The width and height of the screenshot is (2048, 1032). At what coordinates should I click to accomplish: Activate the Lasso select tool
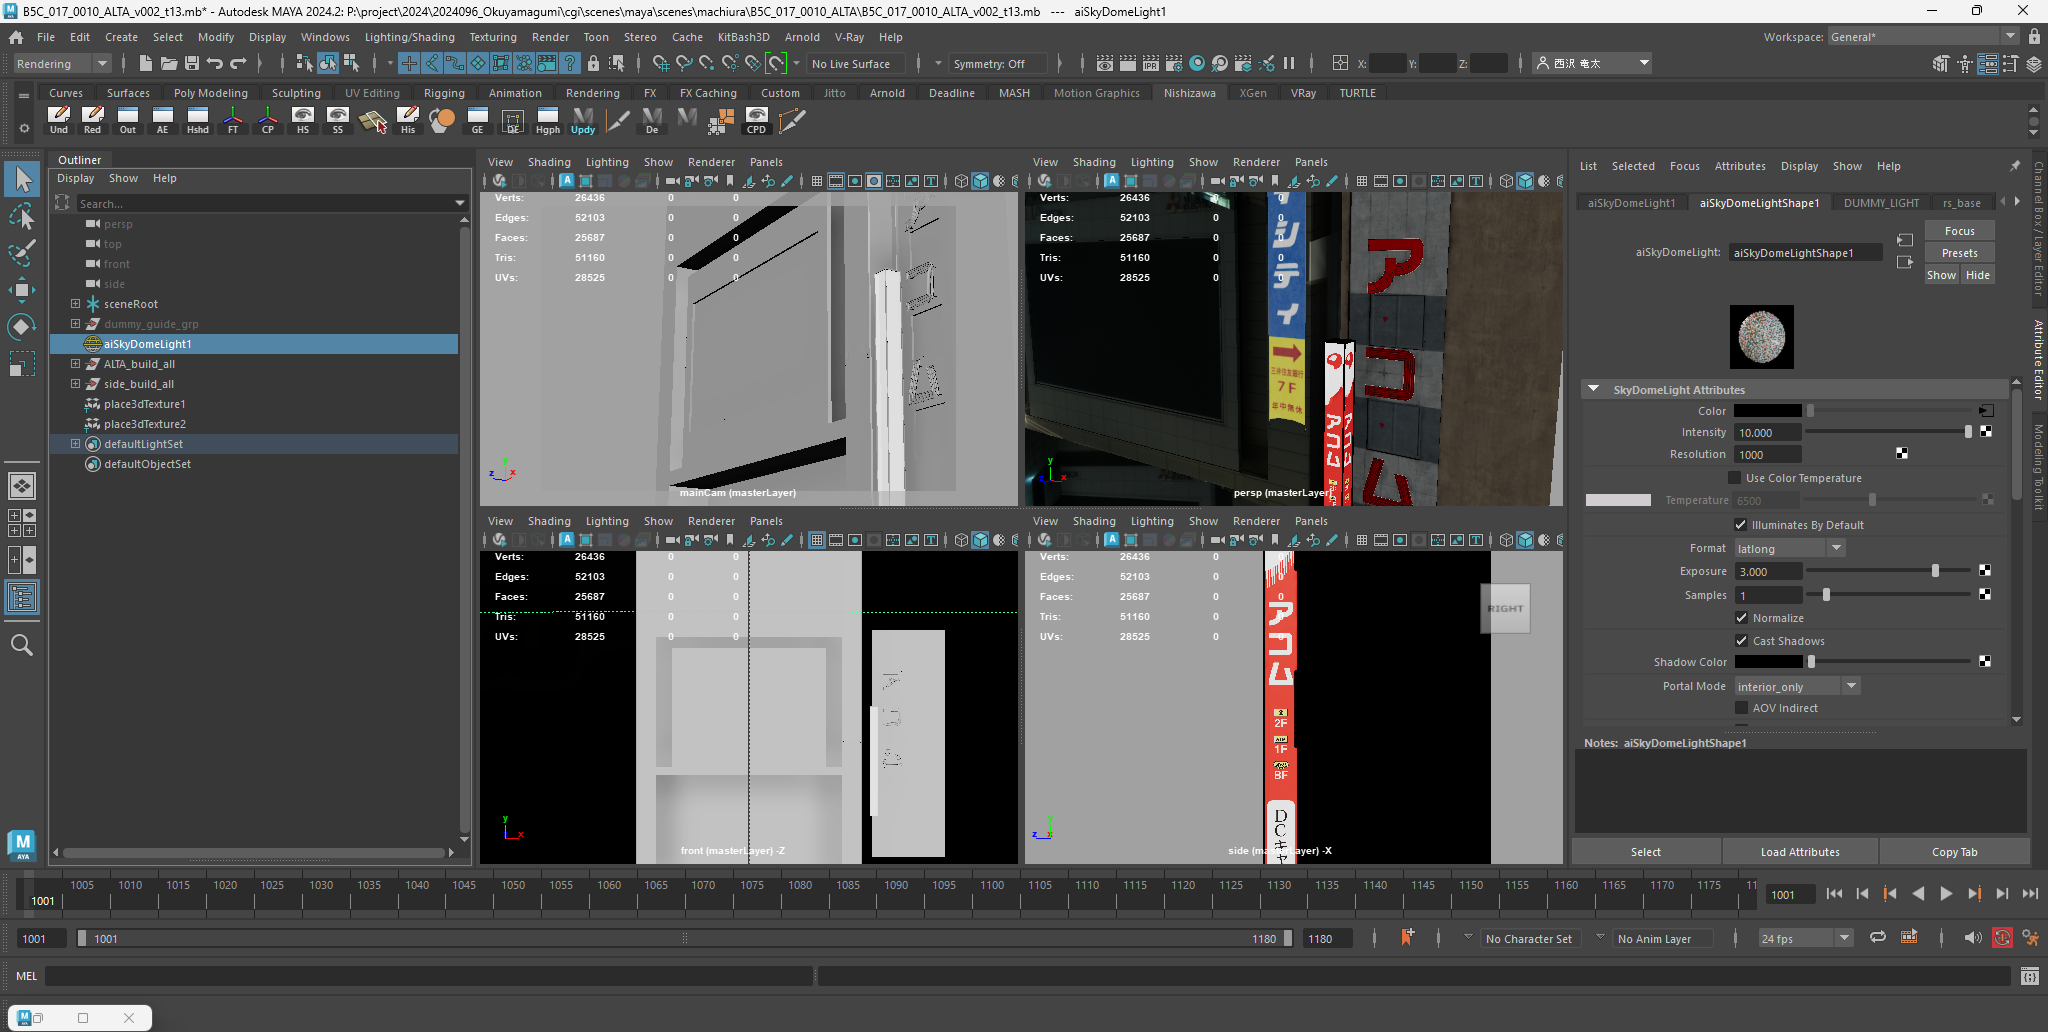[x=22, y=216]
